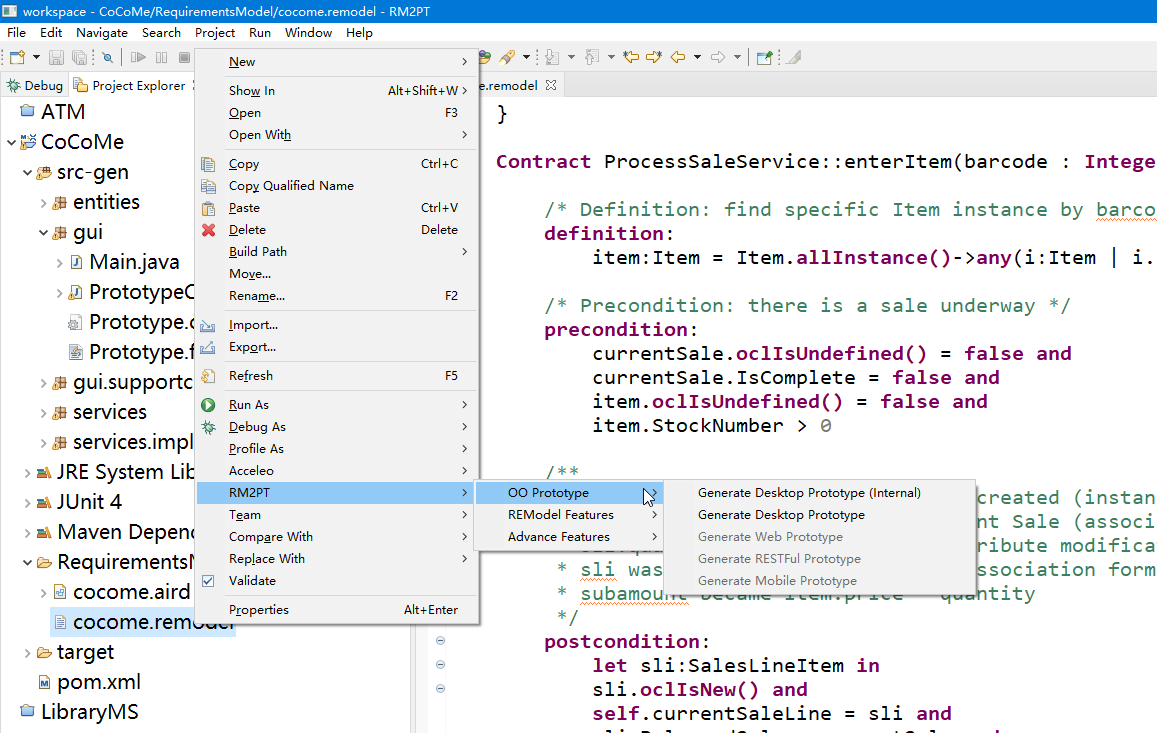Click the Previous Annotation icon
Screen dimensions: 1157x733
tap(592, 58)
